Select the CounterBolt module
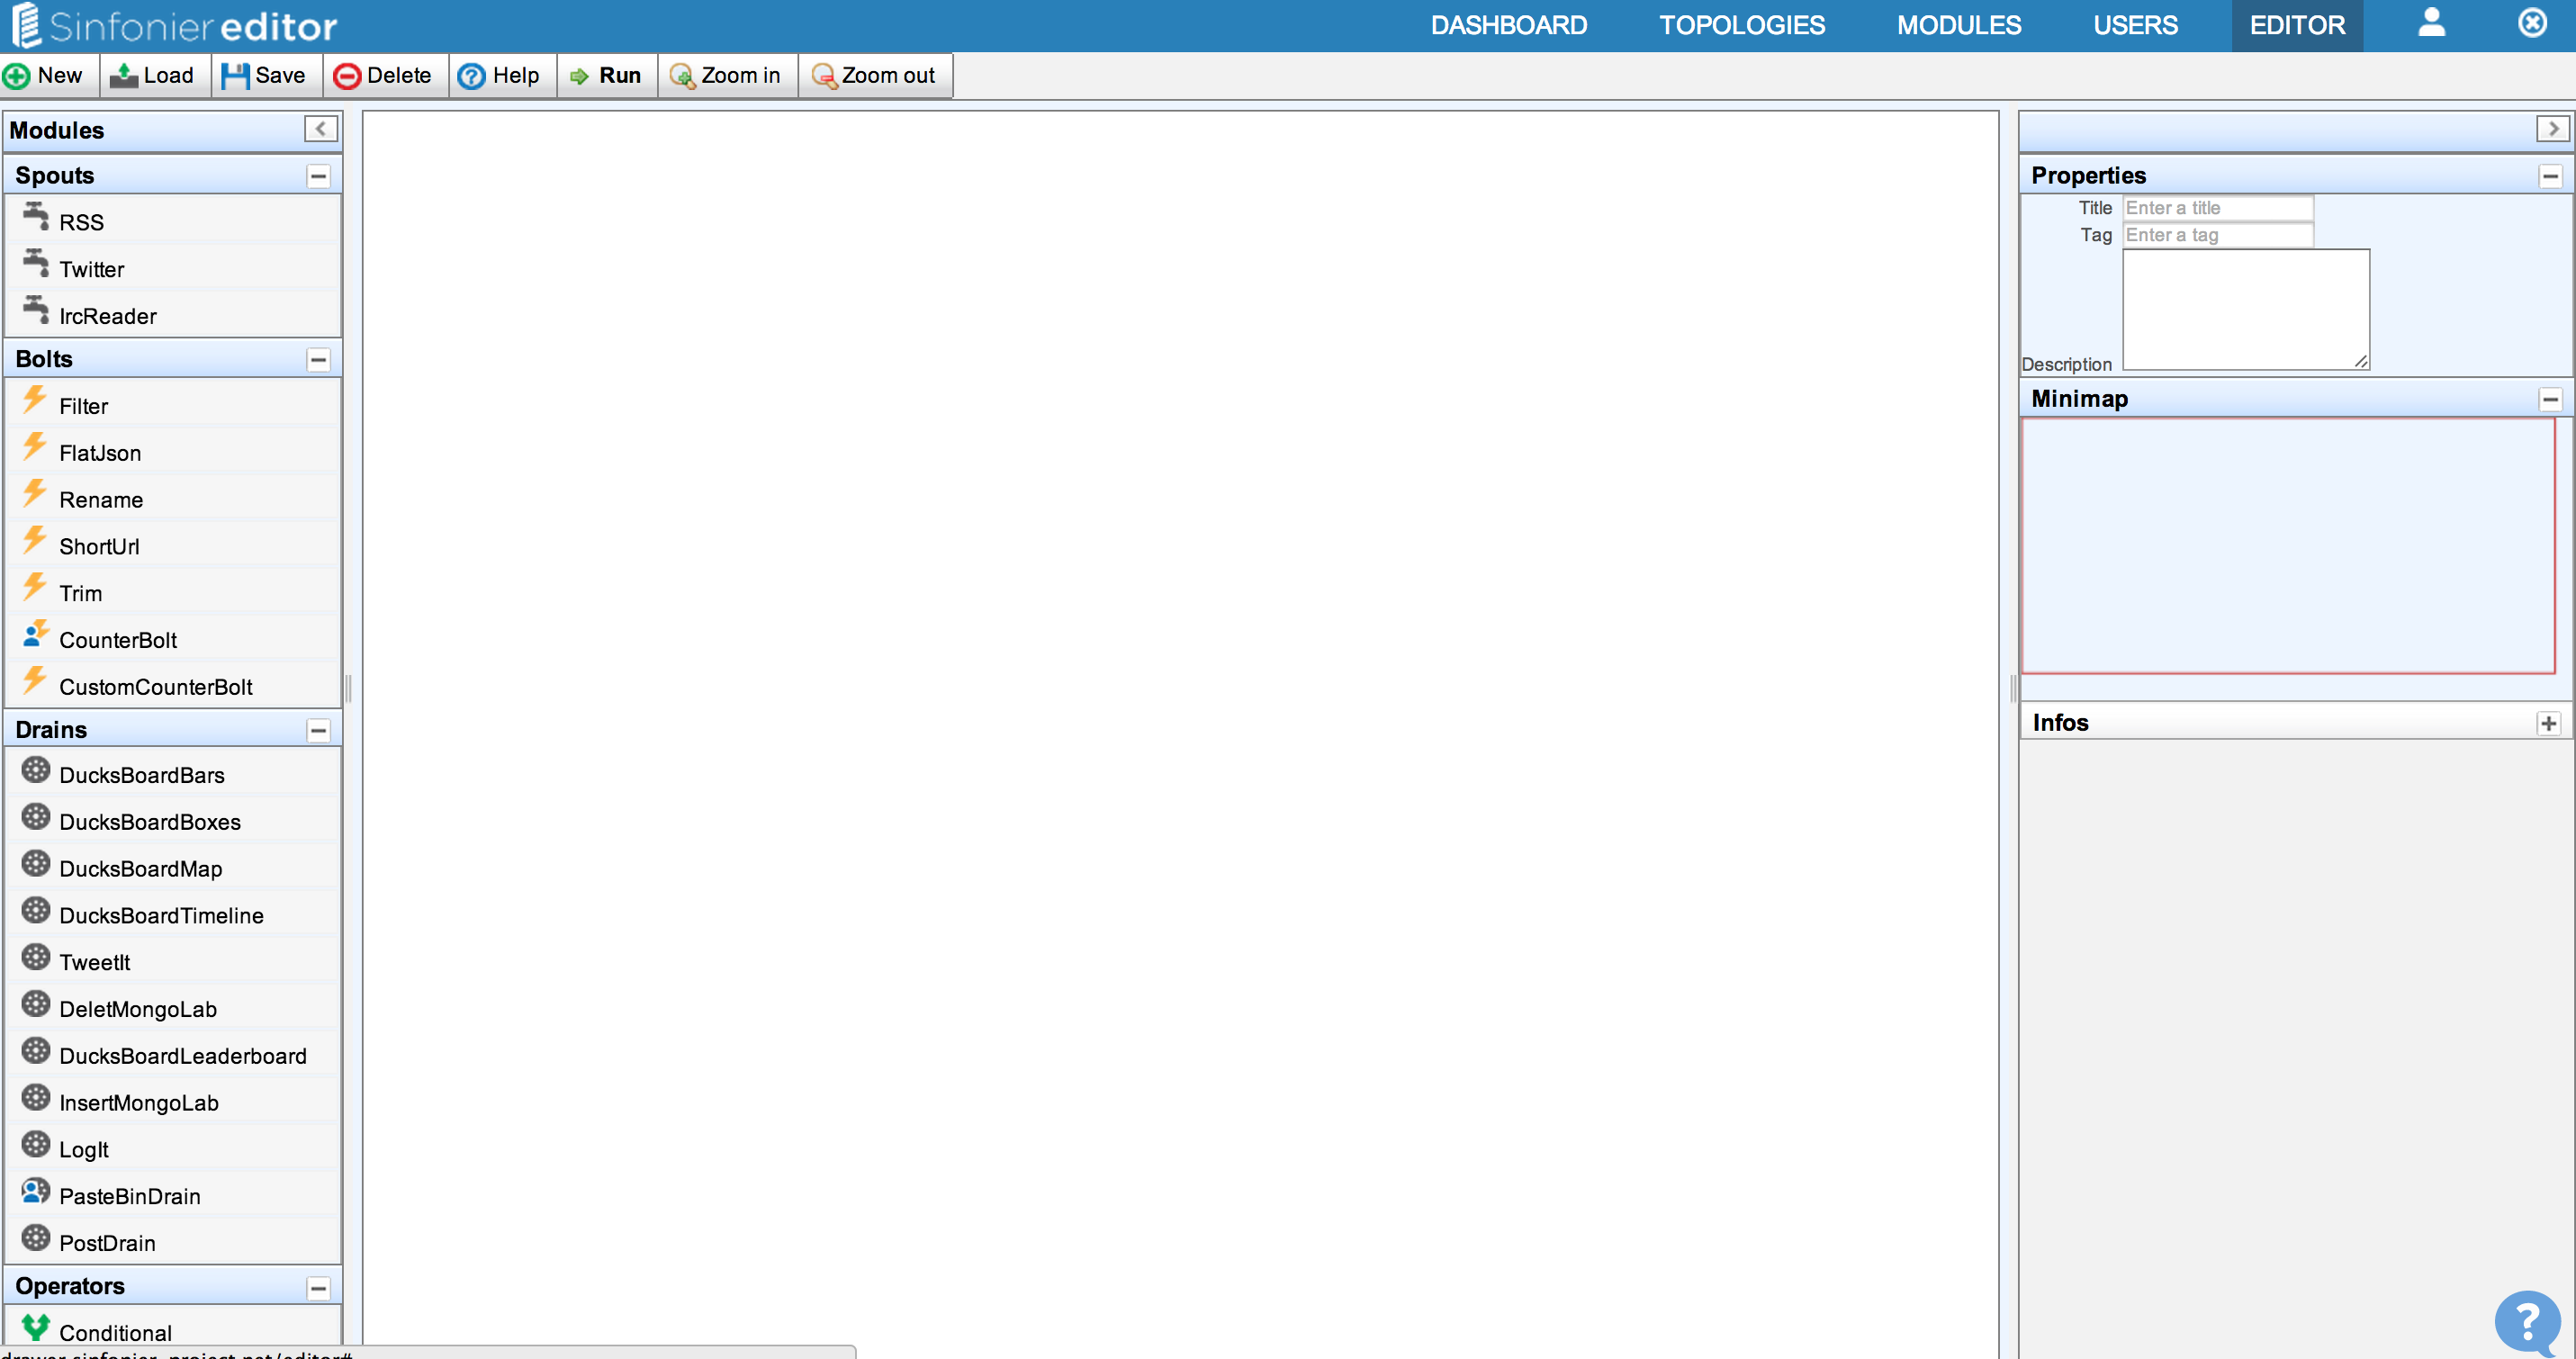The height and width of the screenshot is (1359, 2576). [x=118, y=640]
